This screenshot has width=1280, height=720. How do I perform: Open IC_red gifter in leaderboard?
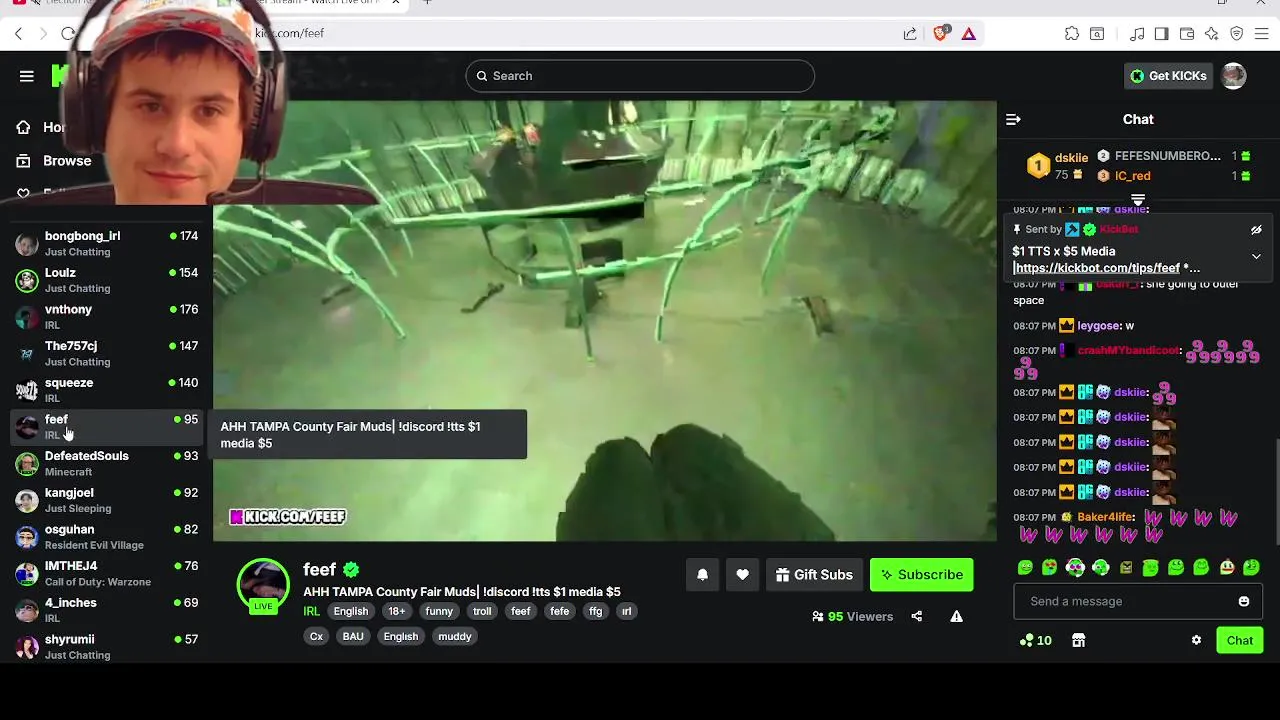point(1132,176)
